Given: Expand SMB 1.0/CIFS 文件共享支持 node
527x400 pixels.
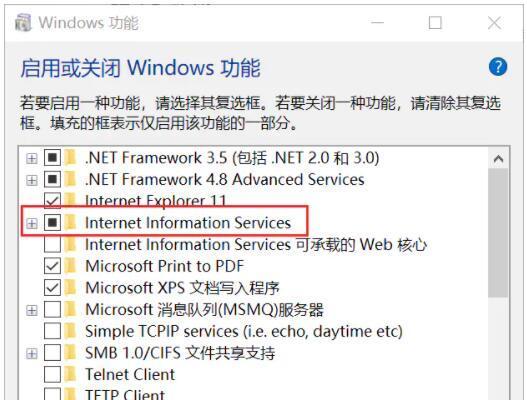Looking at the screenshot, I should pos(32,354).
